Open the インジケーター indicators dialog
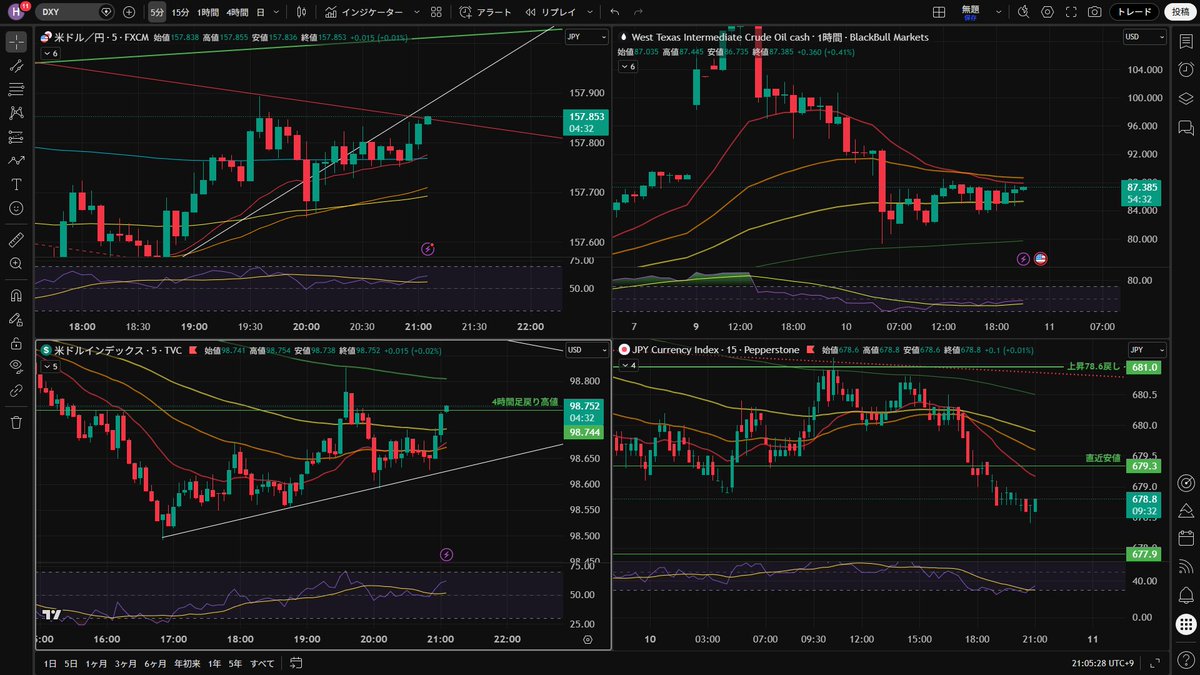Screen dimensions: 1200x675 [x=366, y=12]
